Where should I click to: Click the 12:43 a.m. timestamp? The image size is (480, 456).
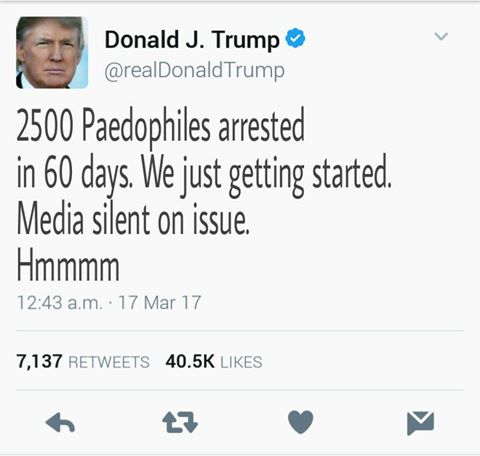click(x=60, y=303)
